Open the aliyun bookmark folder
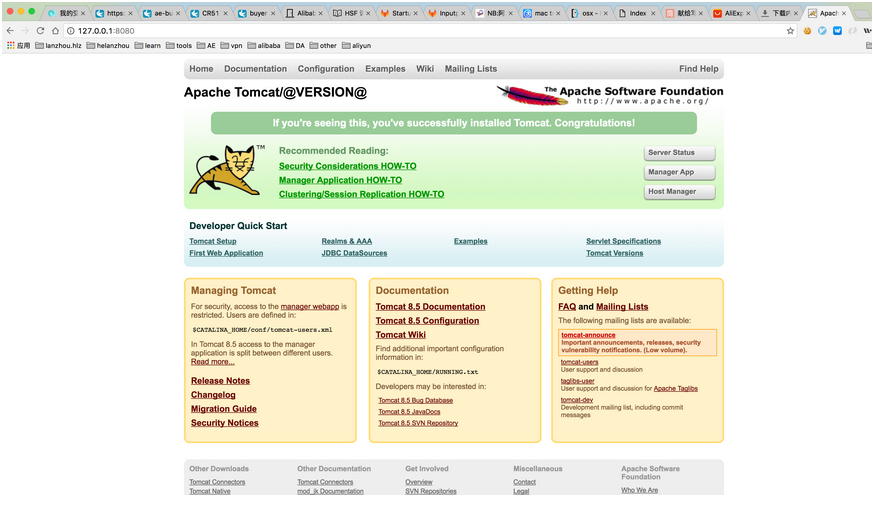The width and height of the screenshot is (873, 506). [356, 46]
